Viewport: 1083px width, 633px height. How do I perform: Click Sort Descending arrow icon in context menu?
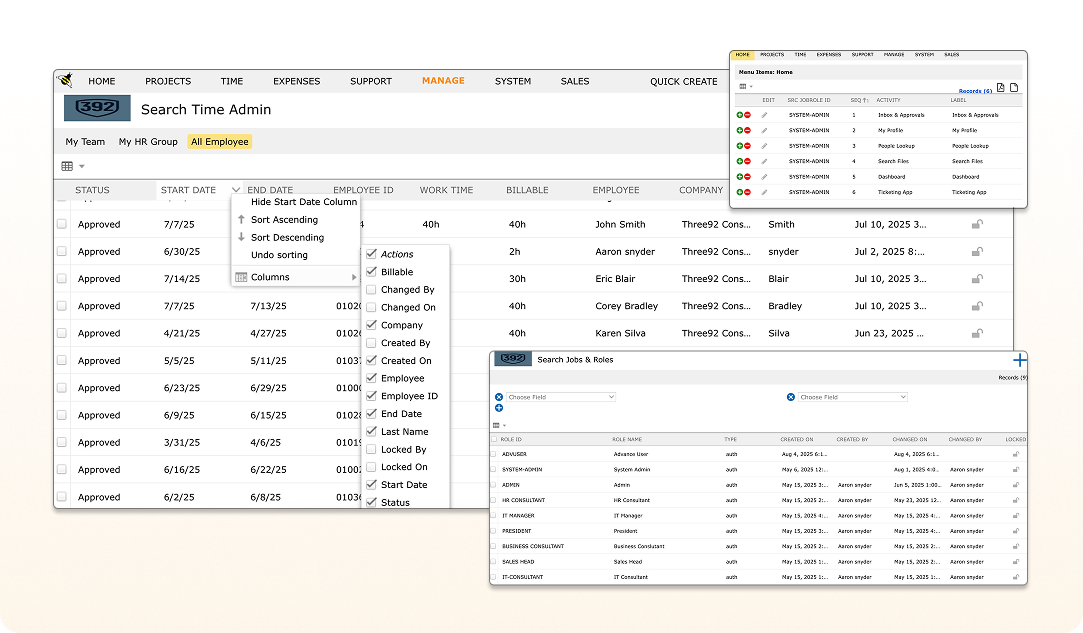(241, 237)
